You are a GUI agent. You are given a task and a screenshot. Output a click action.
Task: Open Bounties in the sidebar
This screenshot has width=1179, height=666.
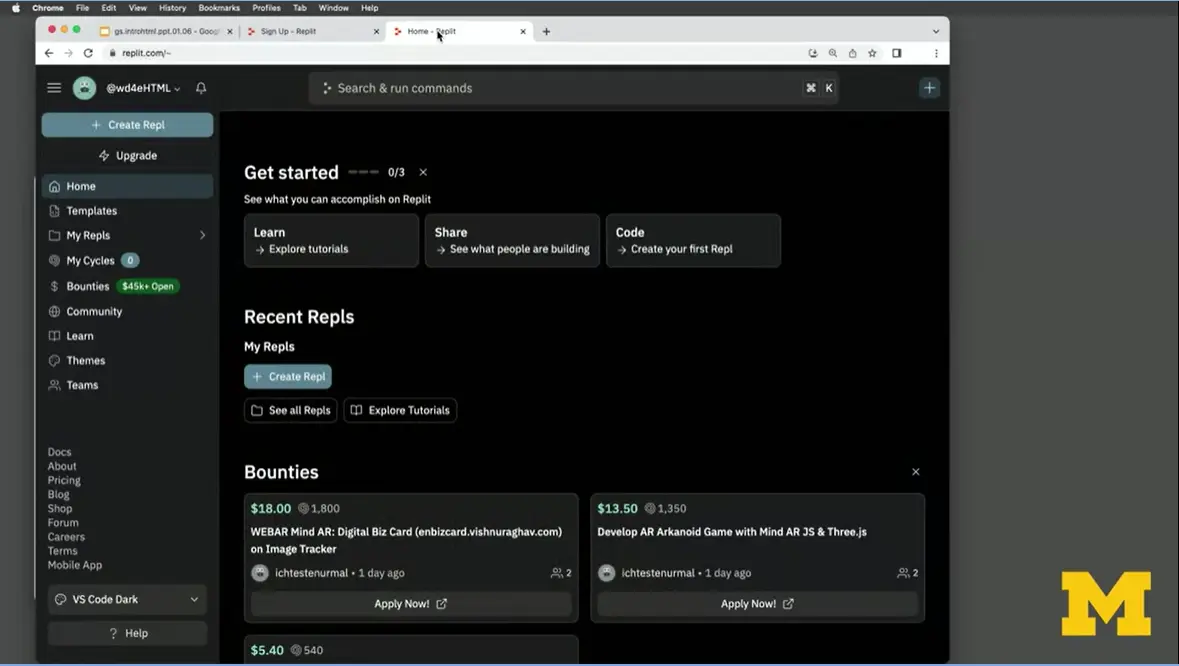(x=88, y=285)
